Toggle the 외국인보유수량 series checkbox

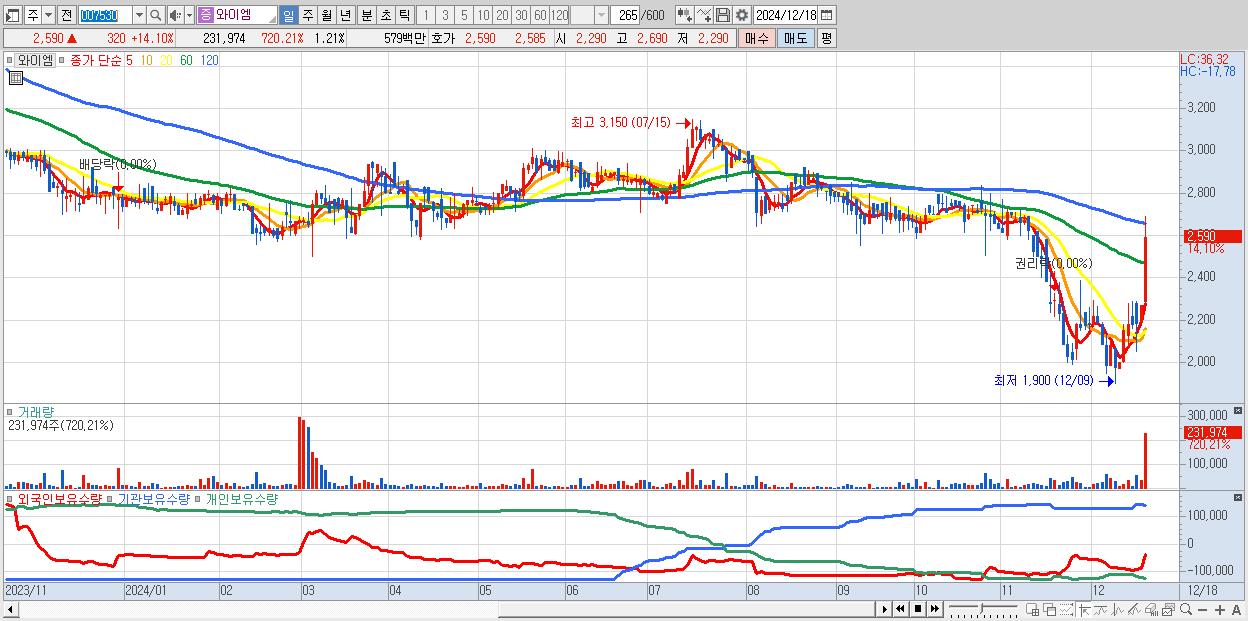pos(11,498)
